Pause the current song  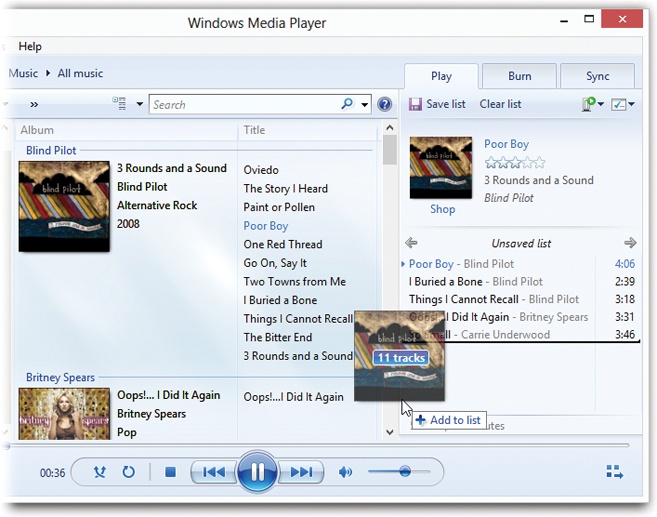point(257,472)
